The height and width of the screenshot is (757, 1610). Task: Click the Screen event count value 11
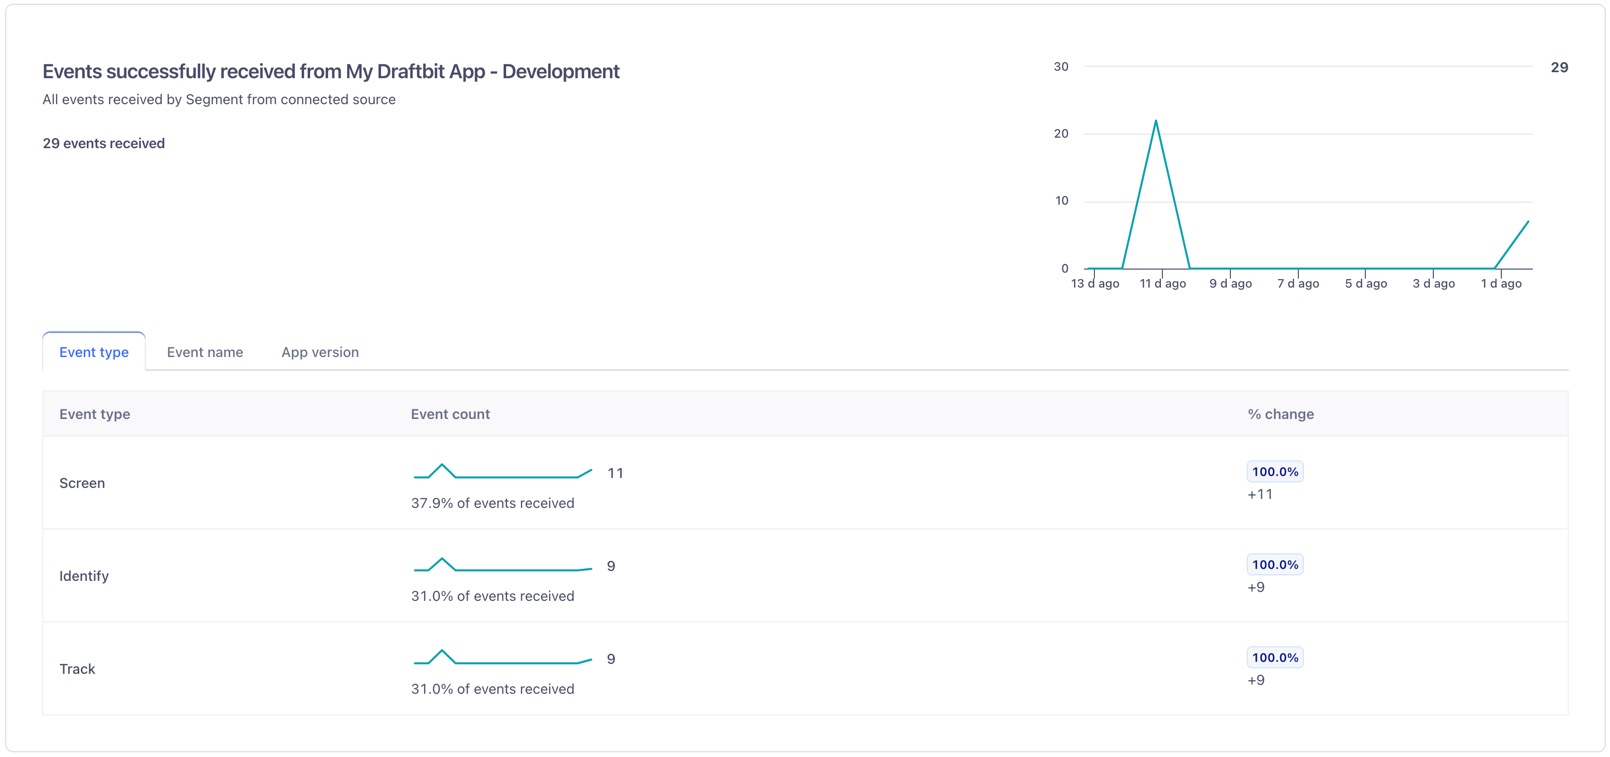pyautogui.click(x=615, y=473)
